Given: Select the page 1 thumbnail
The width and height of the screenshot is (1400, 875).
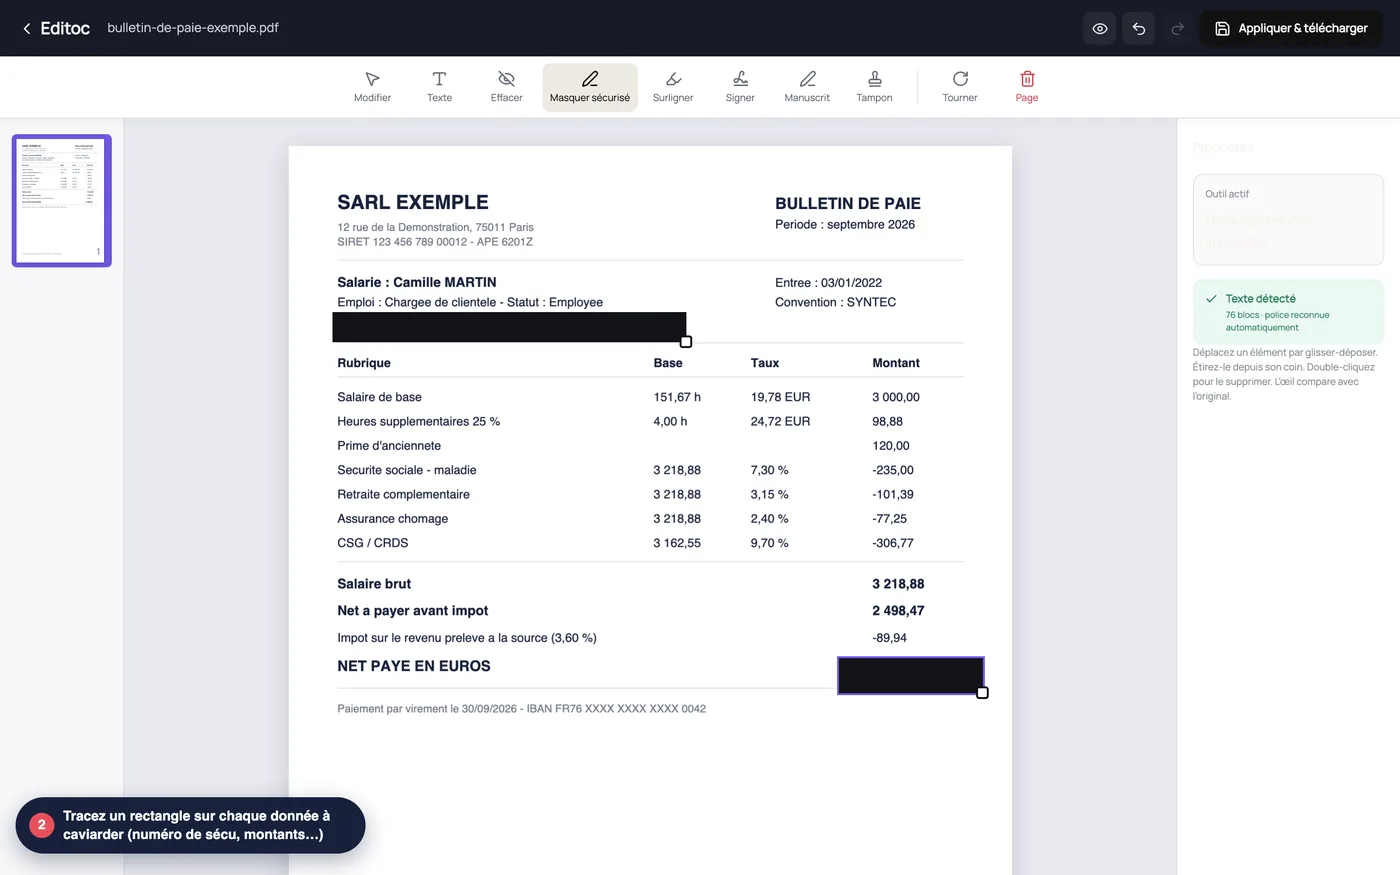Looking at the screenshot, I should click(62, 201).
